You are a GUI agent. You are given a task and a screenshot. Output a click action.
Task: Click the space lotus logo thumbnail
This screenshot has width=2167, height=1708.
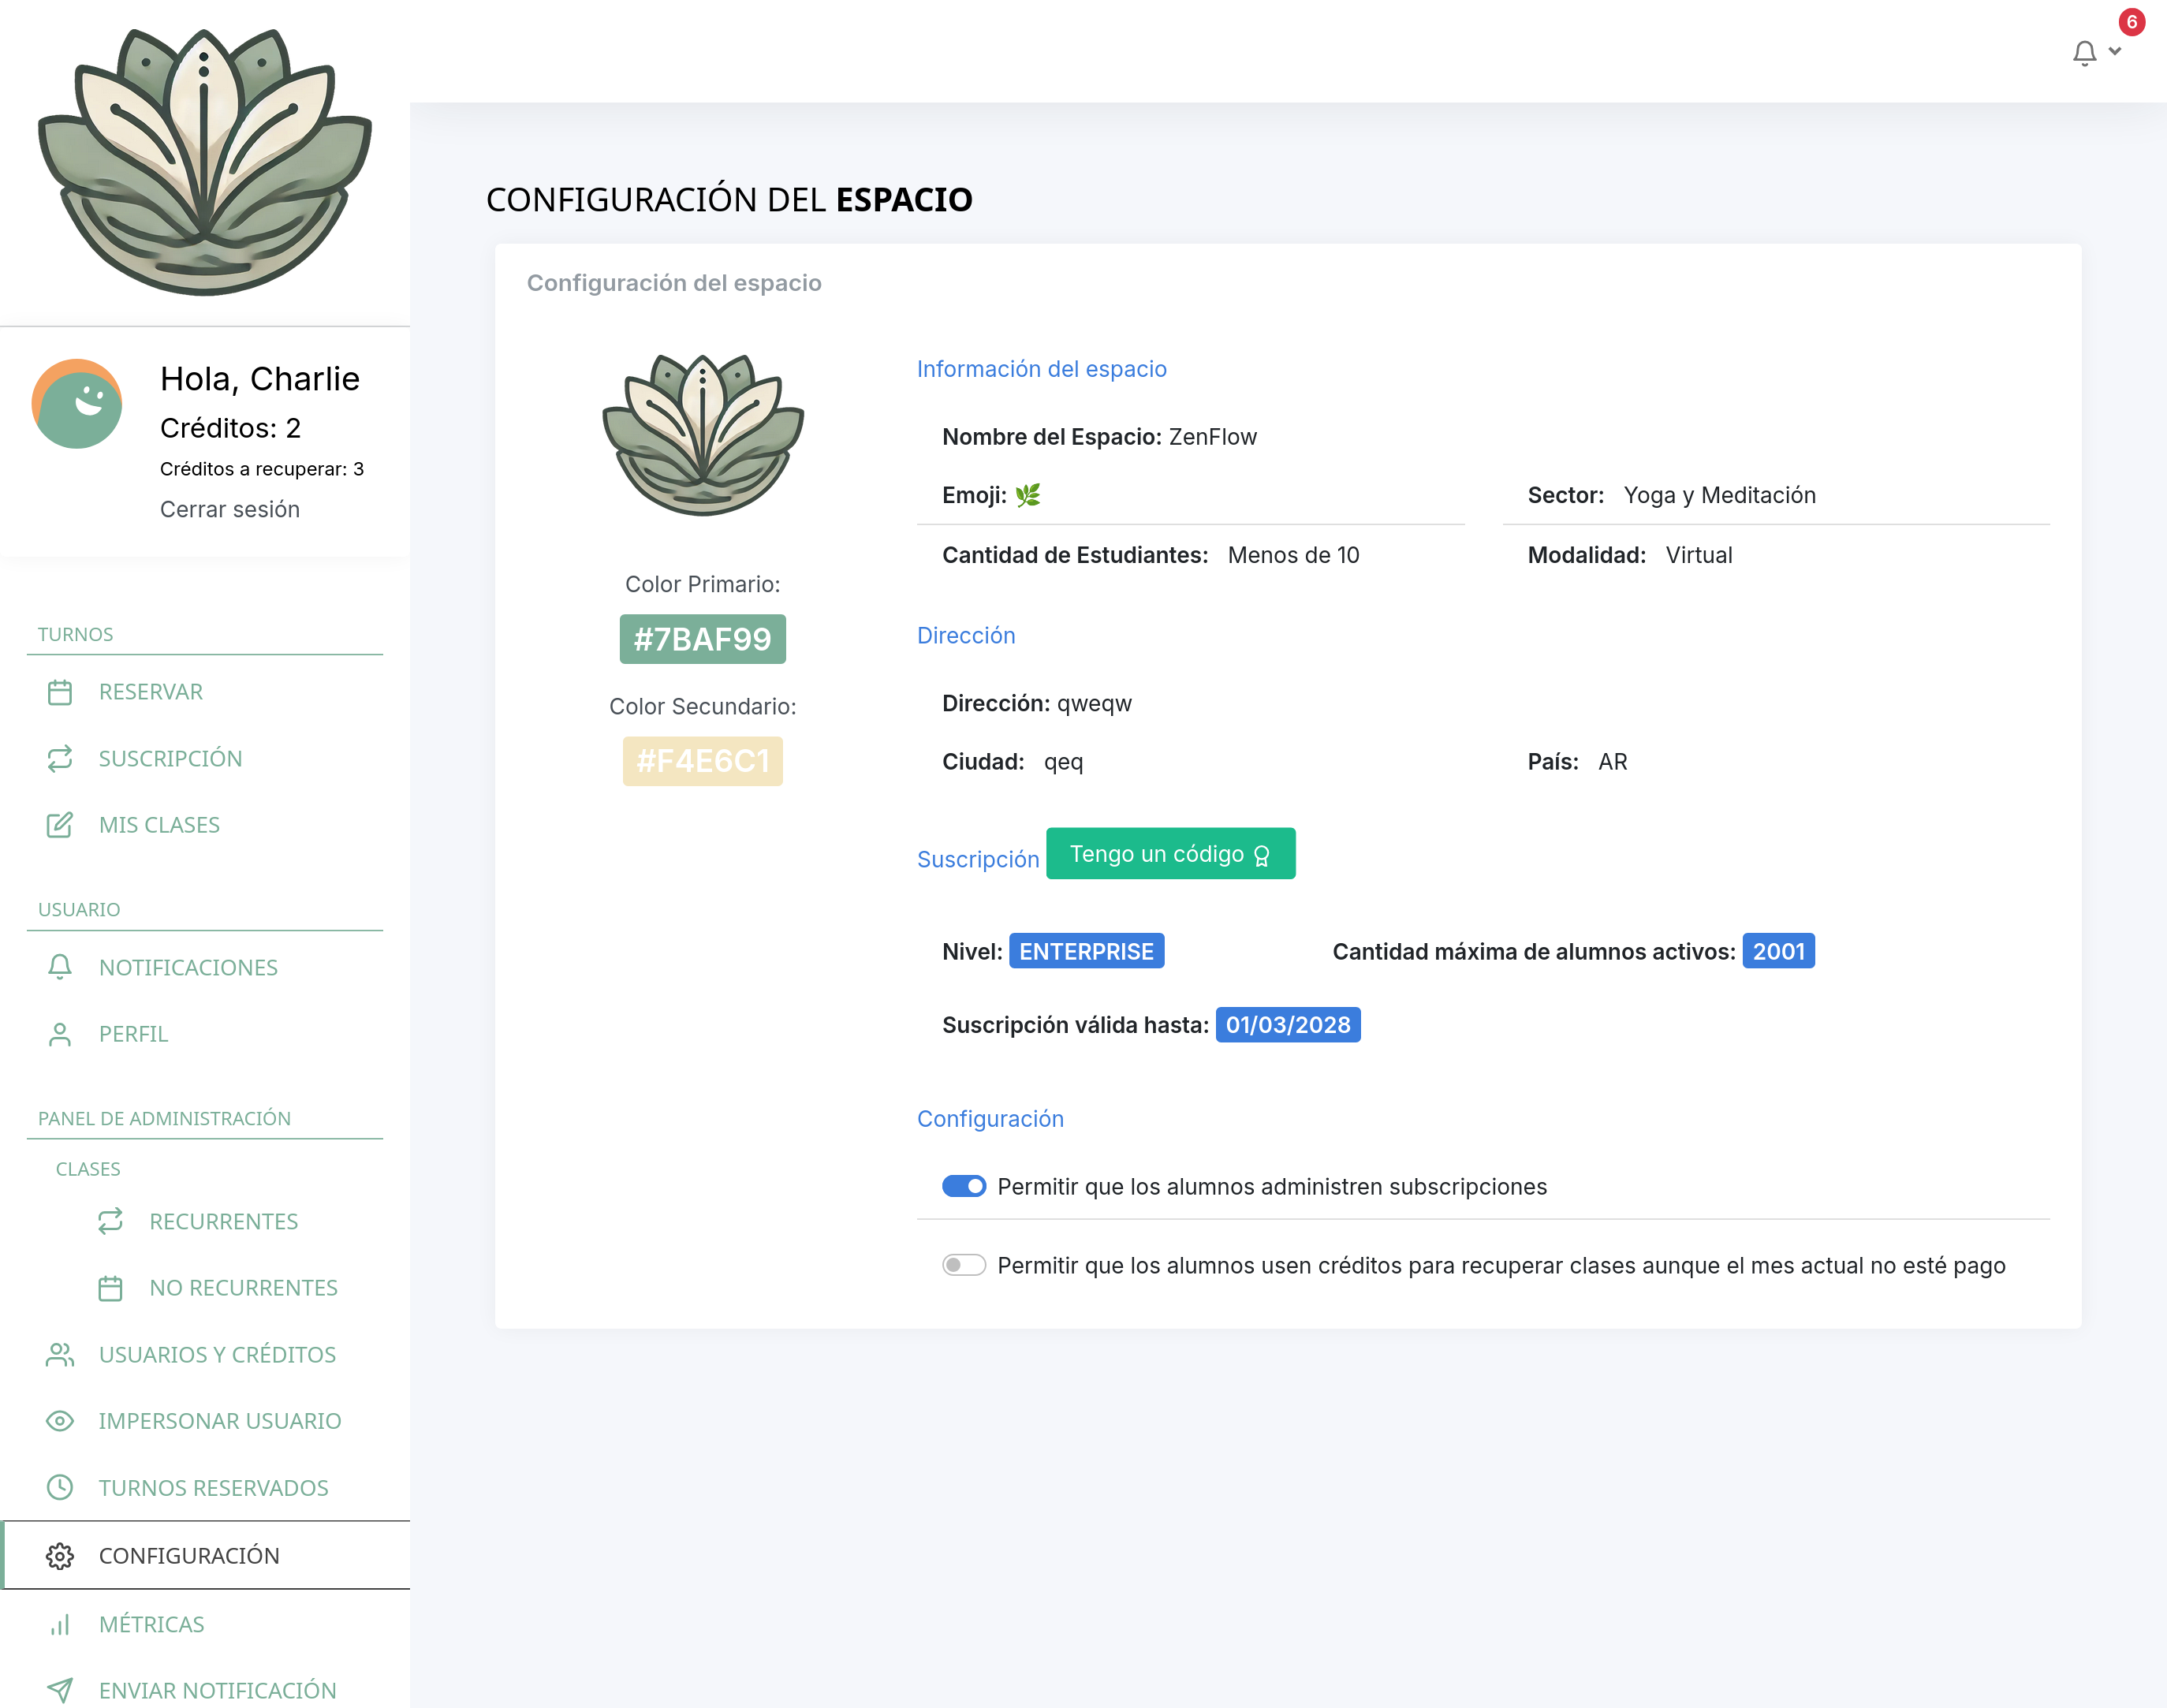point(703,435)
